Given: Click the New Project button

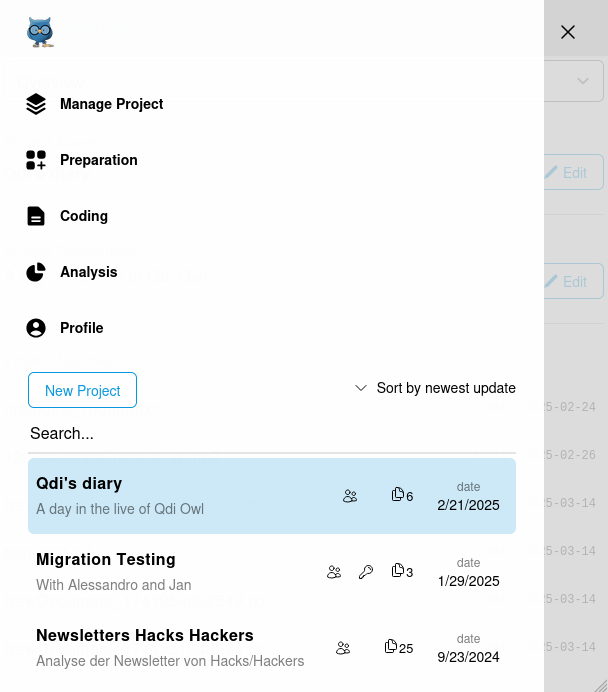Looking at the screenshot, I should click(x=82, y=390).
